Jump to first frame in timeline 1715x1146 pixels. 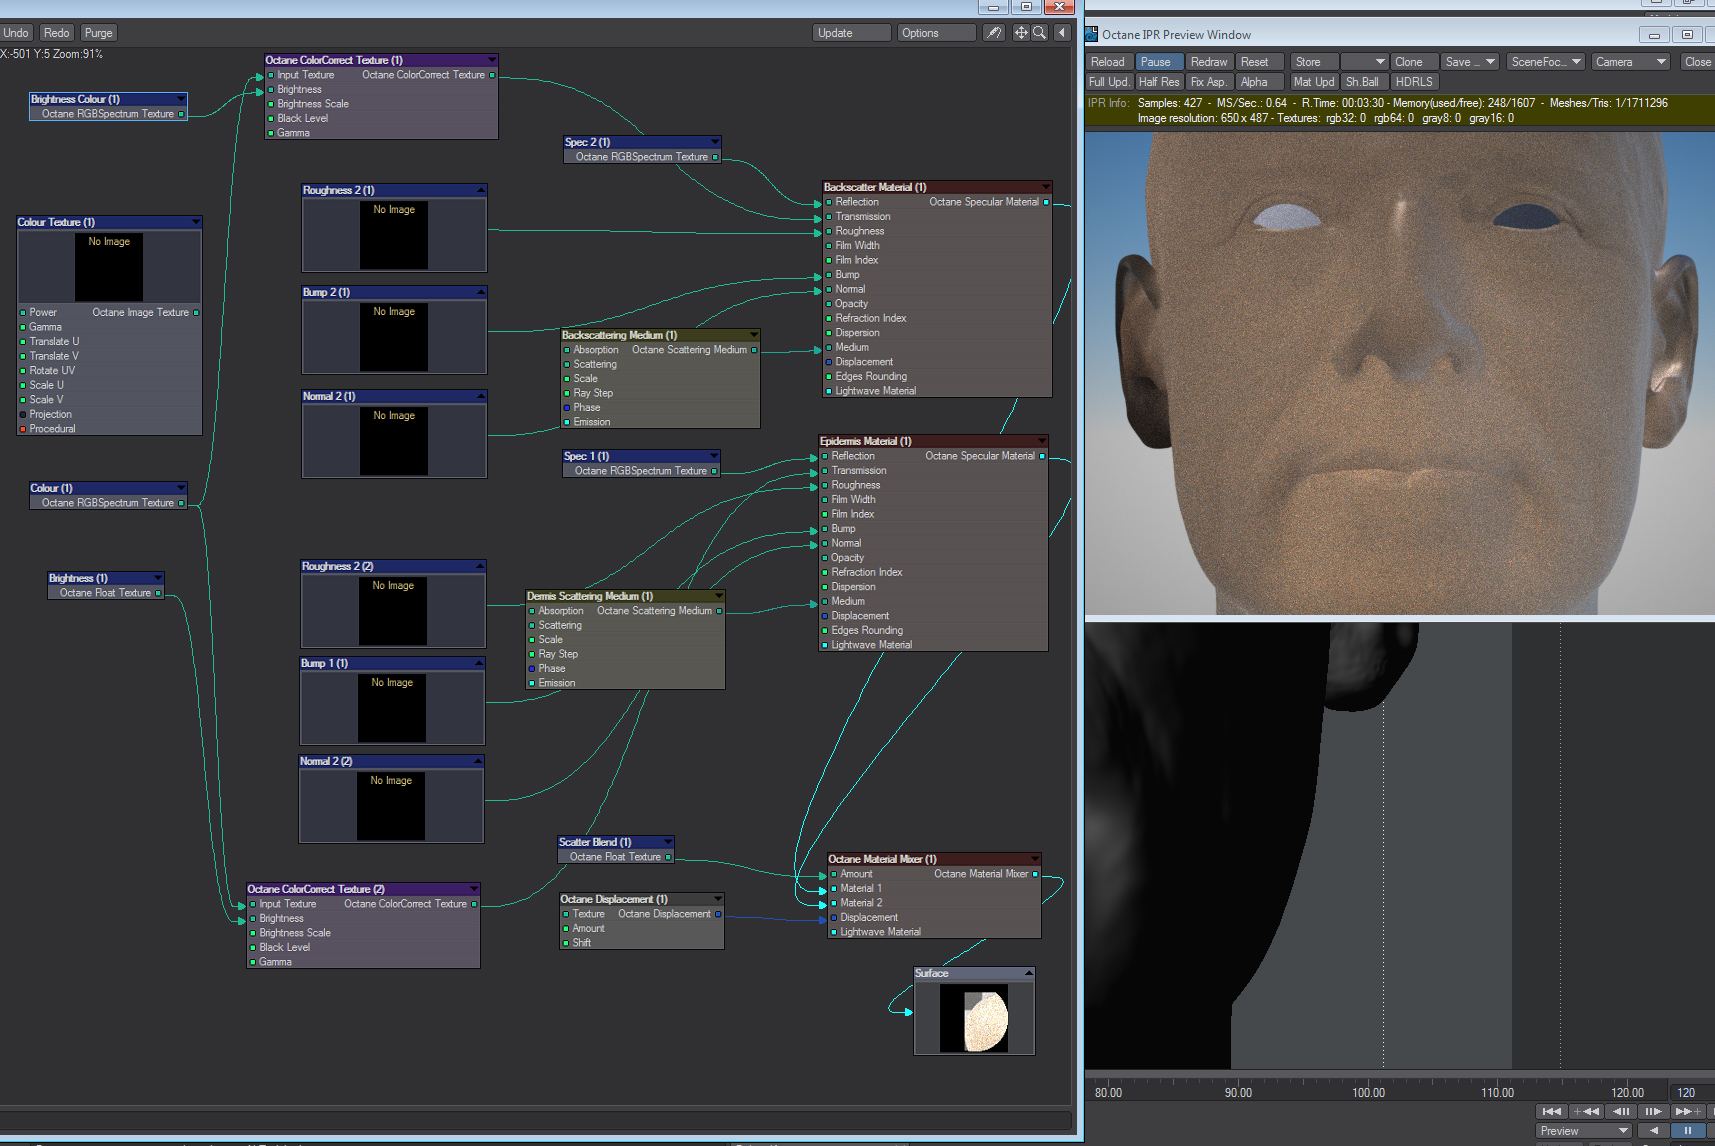(1551, 1111)
